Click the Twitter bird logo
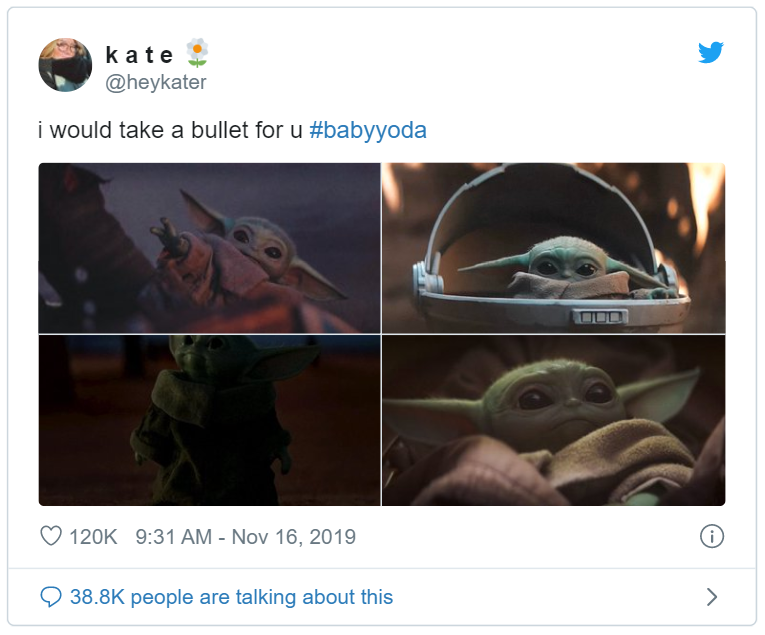Viewport: 765px width, 635px height. coord(710,53)
